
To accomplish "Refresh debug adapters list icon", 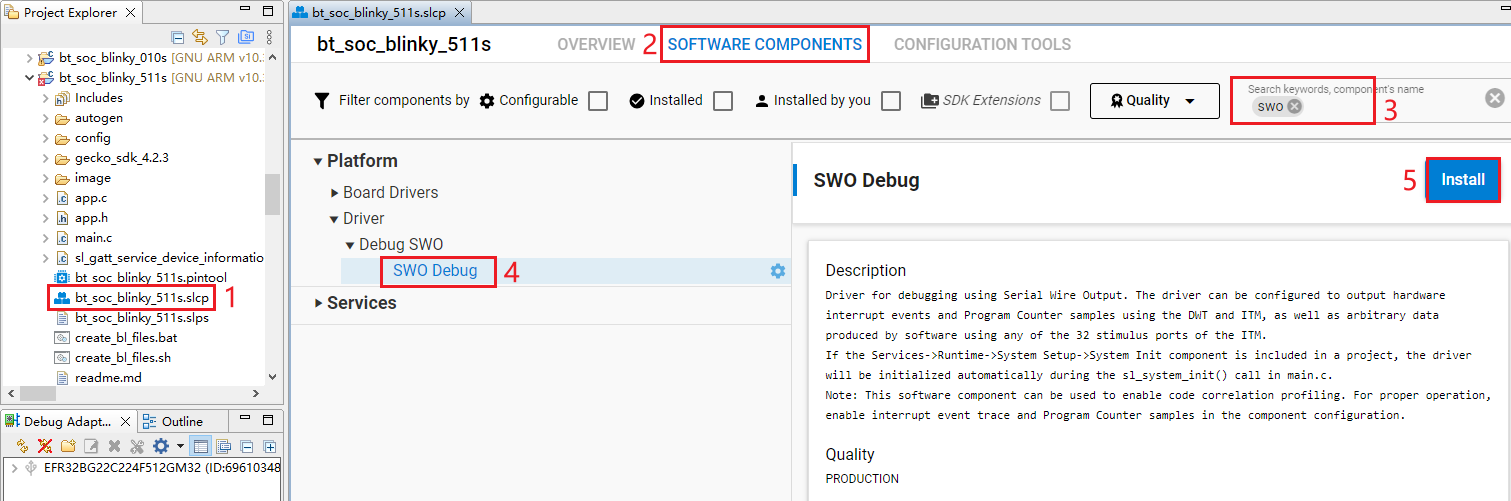I will (x=23, y=446).
